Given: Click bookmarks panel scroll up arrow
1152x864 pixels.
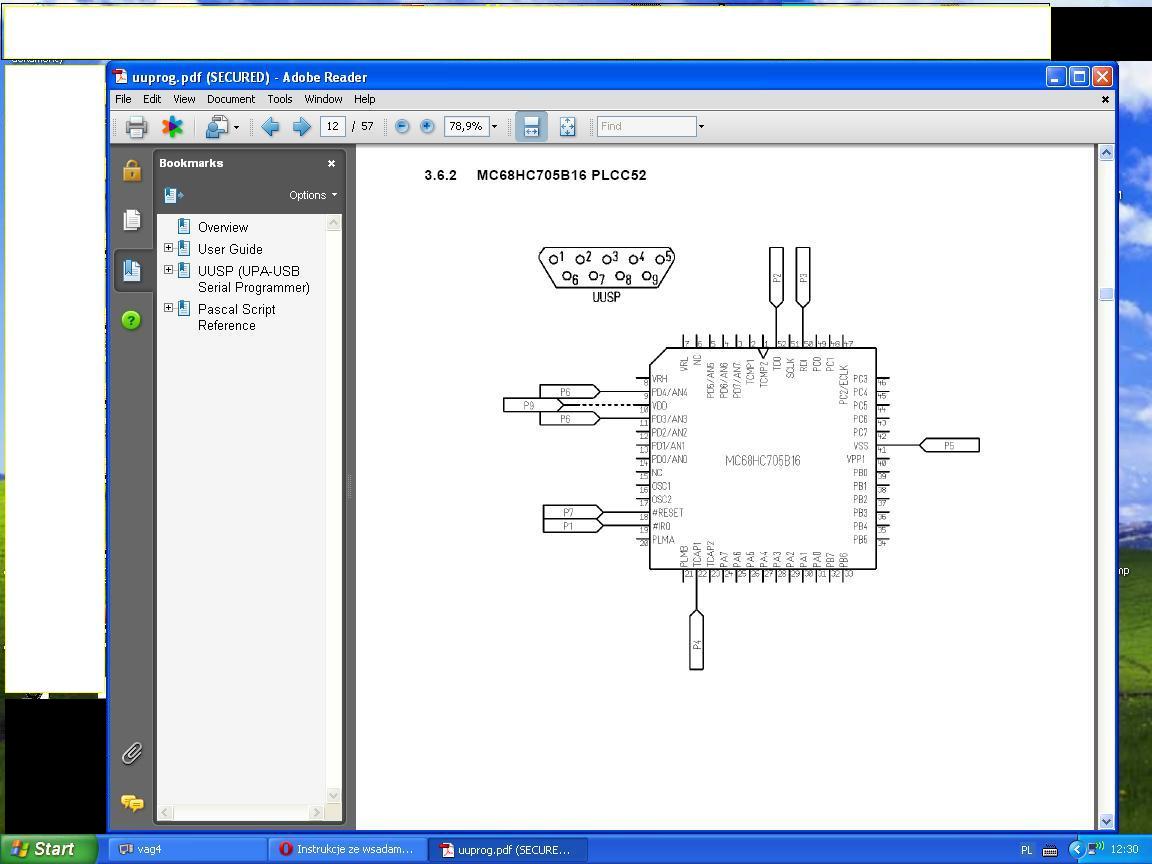Looking at the screenshot, I should (334, 222).
